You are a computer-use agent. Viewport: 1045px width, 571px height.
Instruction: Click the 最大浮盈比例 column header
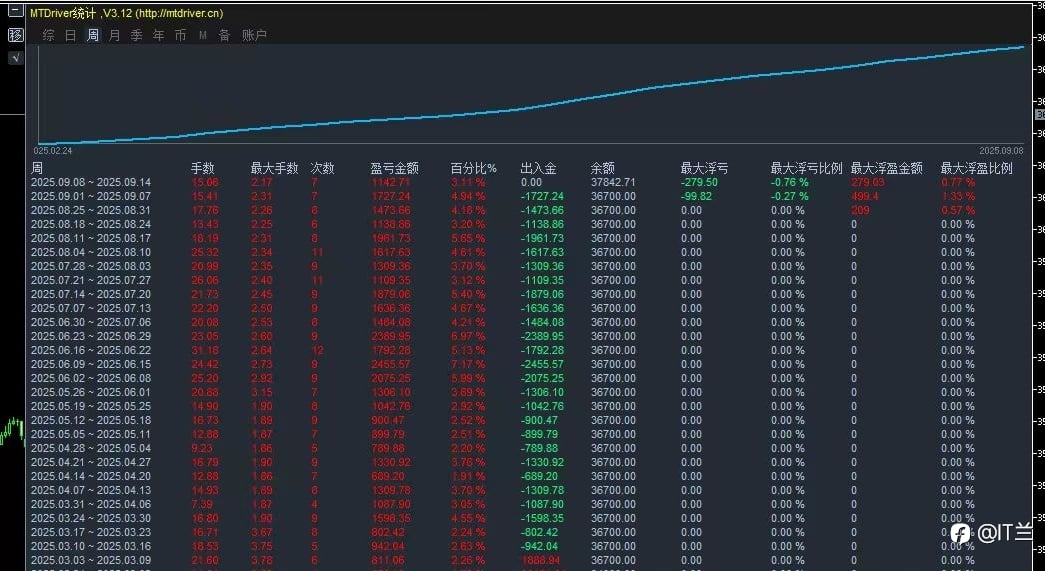976,169
